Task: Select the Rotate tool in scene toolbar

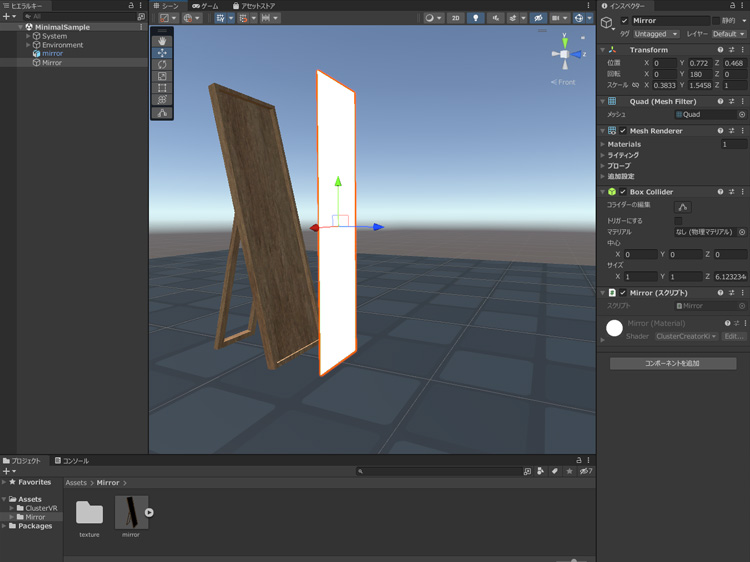Action: (x=162, y=65)
